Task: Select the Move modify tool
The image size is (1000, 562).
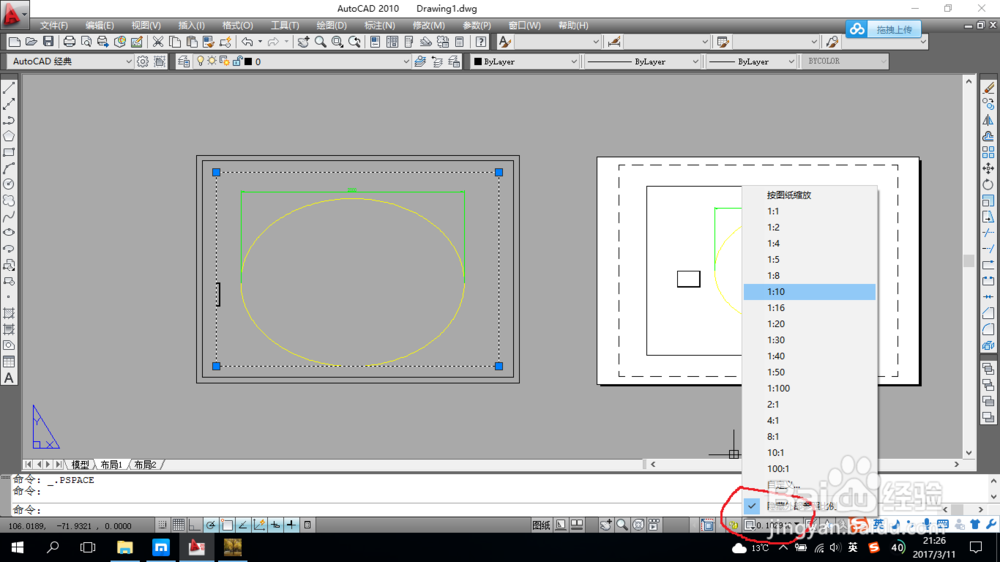Action: [988, 168]
